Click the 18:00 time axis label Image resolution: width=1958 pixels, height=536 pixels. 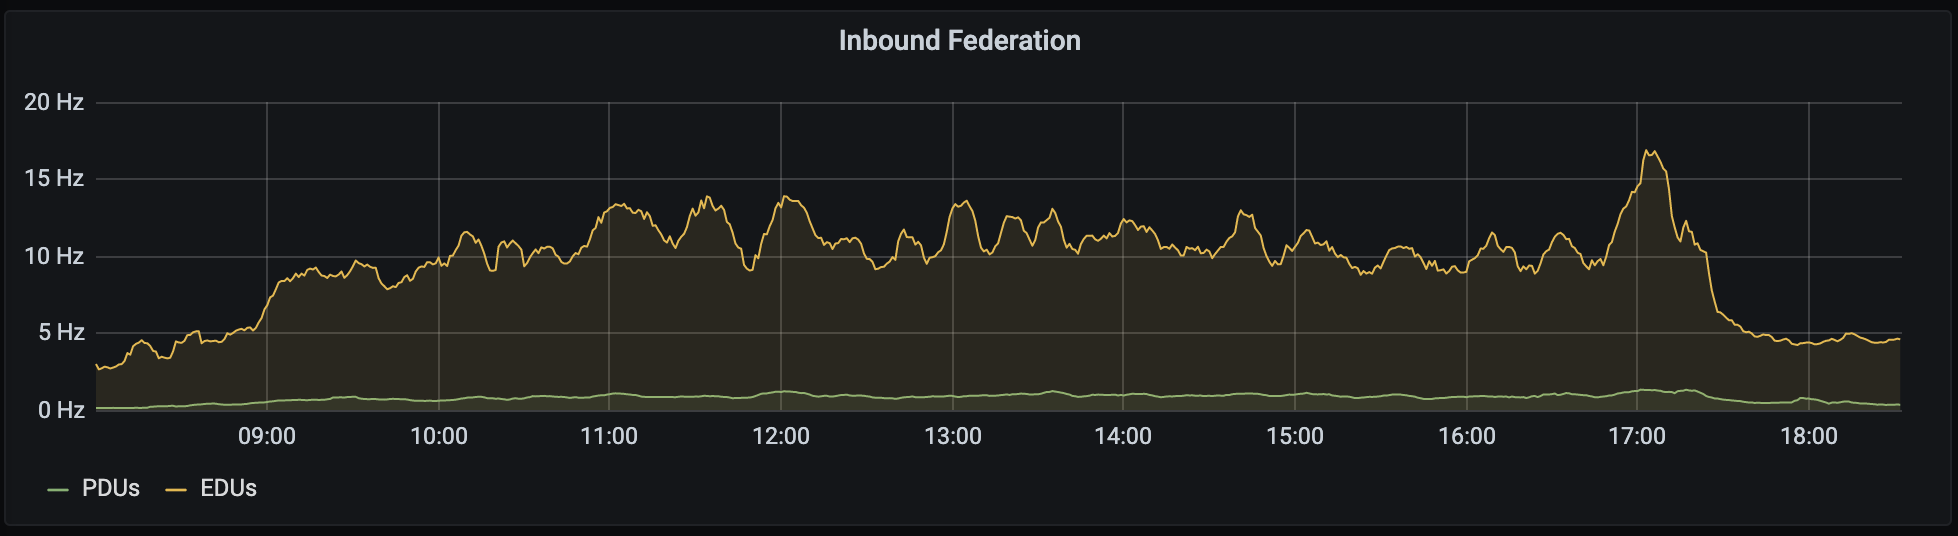1809,437
